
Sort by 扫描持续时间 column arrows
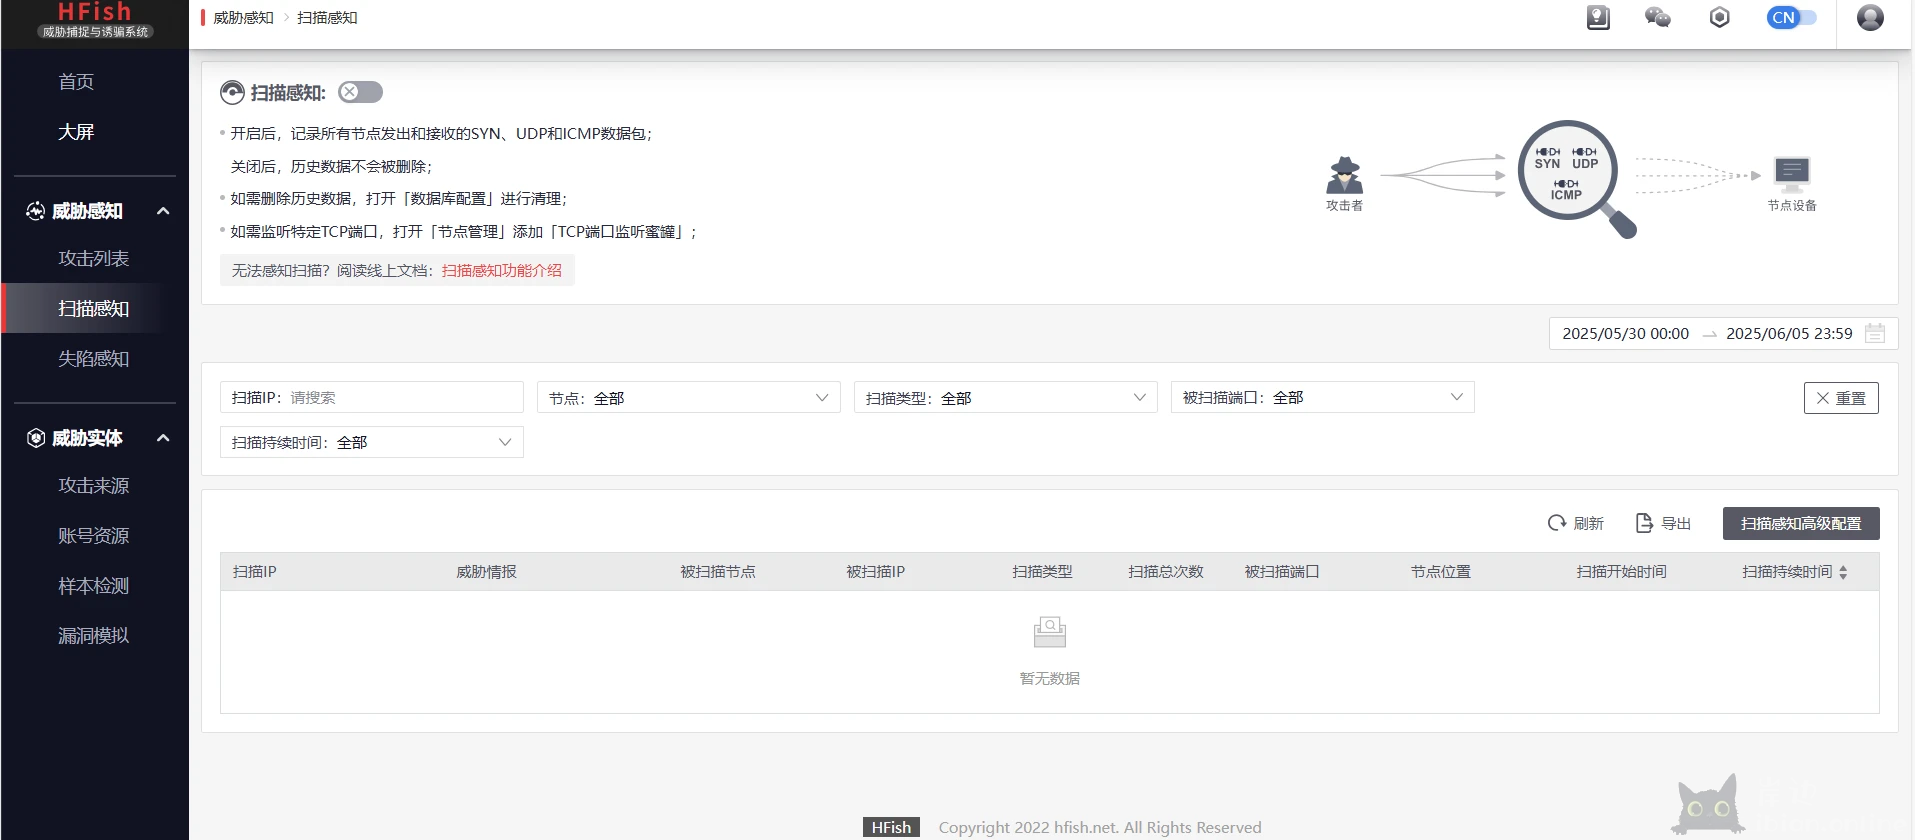click(1843, 572)
